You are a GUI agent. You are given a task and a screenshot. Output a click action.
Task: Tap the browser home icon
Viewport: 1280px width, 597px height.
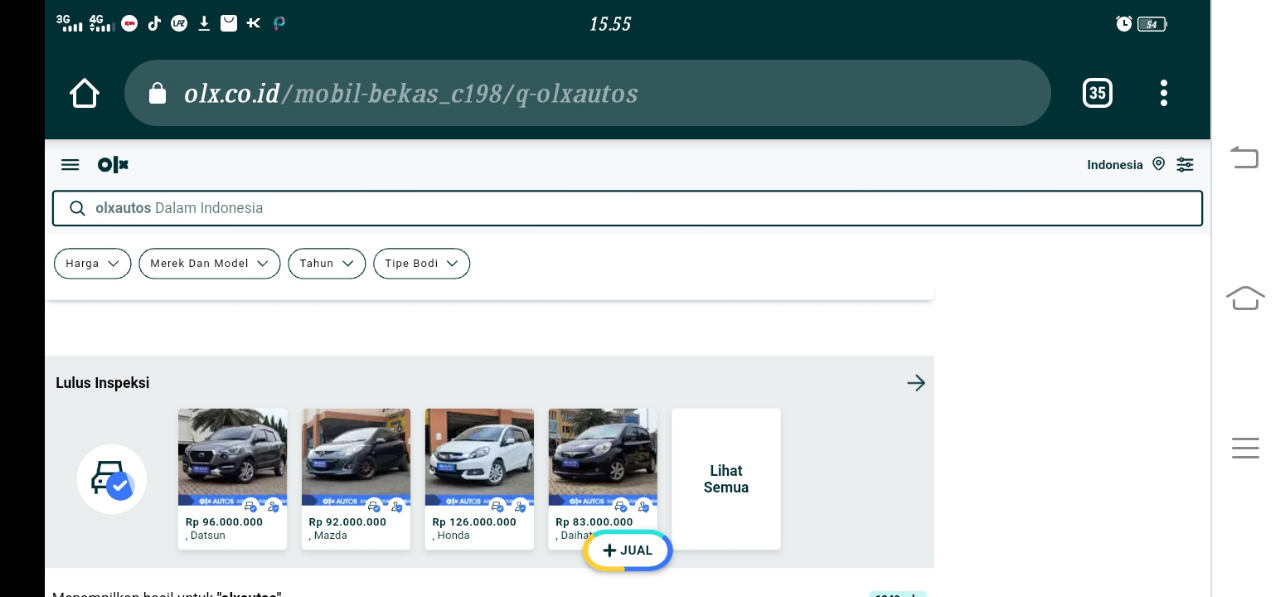coord(85,93)
